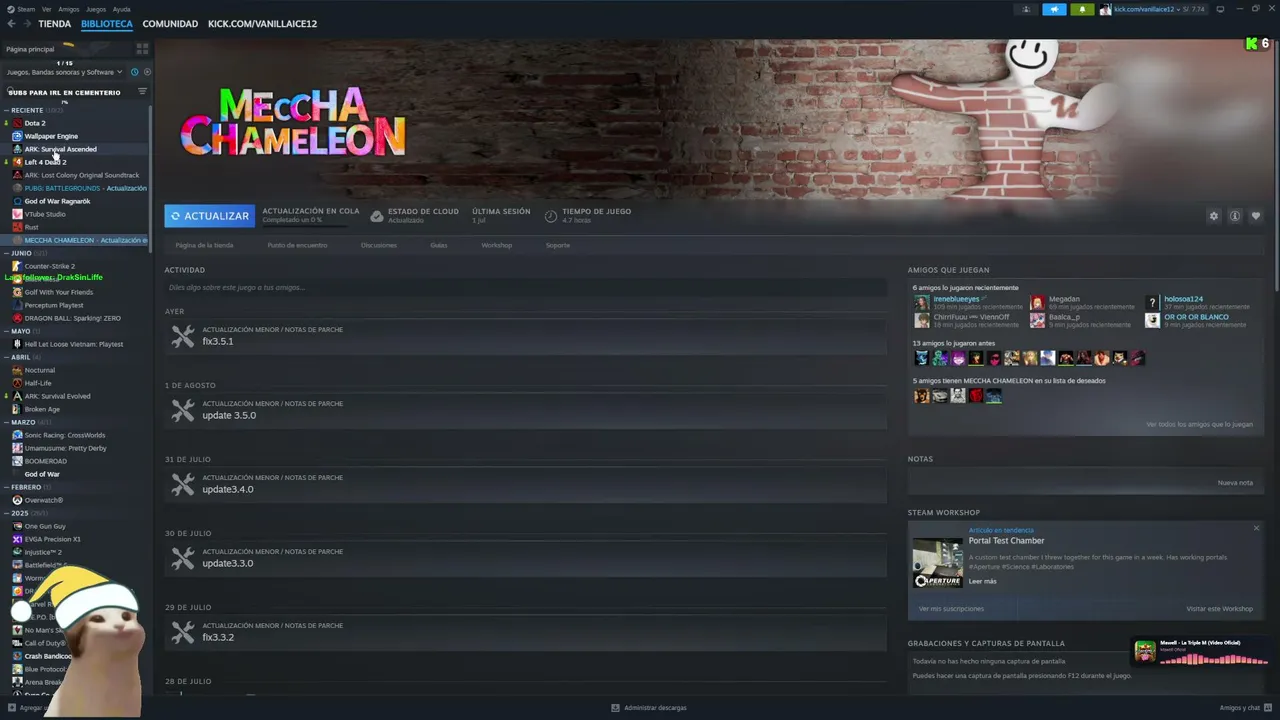The width and height of the screenshot is (1280, 720).
Task: Click the activity input field to post
Action: [x=526, y=288]
